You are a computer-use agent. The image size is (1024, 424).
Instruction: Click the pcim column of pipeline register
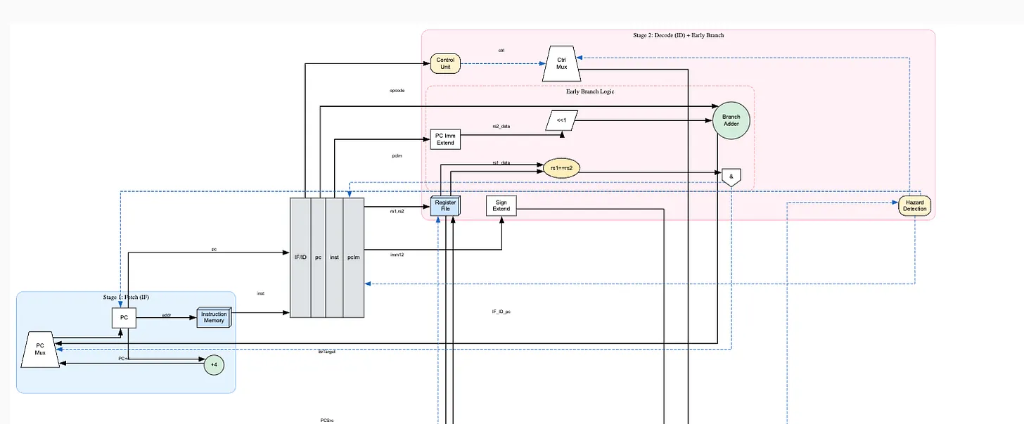click(353, 257)
